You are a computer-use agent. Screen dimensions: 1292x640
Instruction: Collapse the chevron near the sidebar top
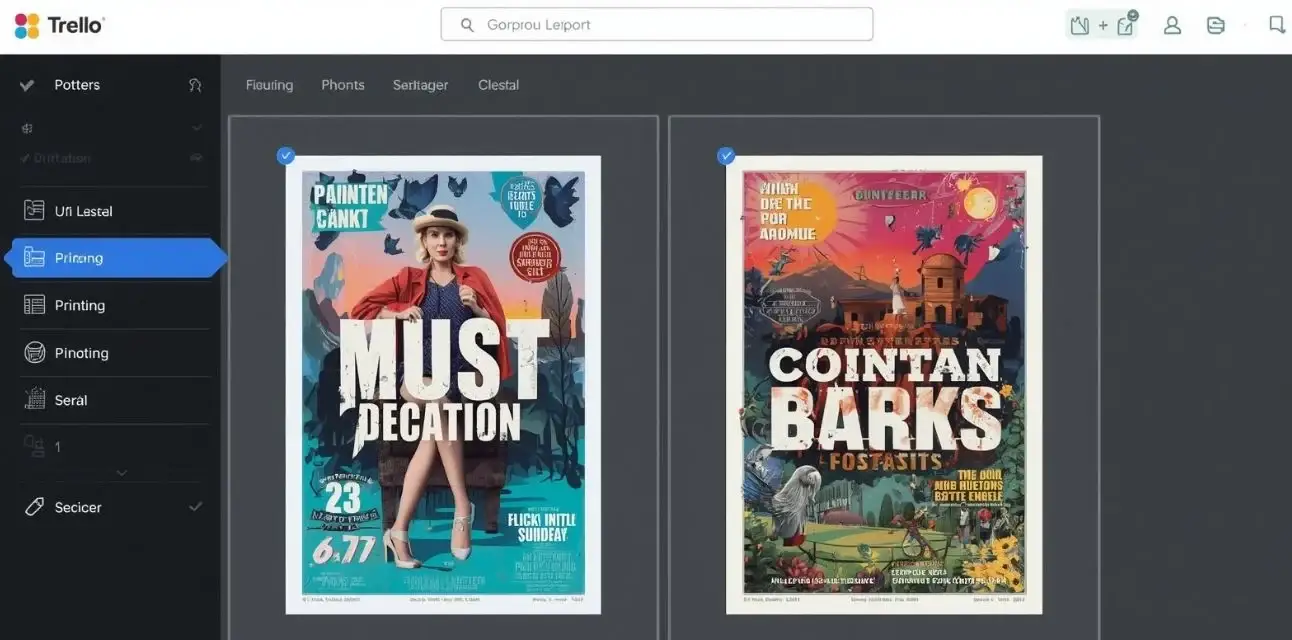point(196,127)
